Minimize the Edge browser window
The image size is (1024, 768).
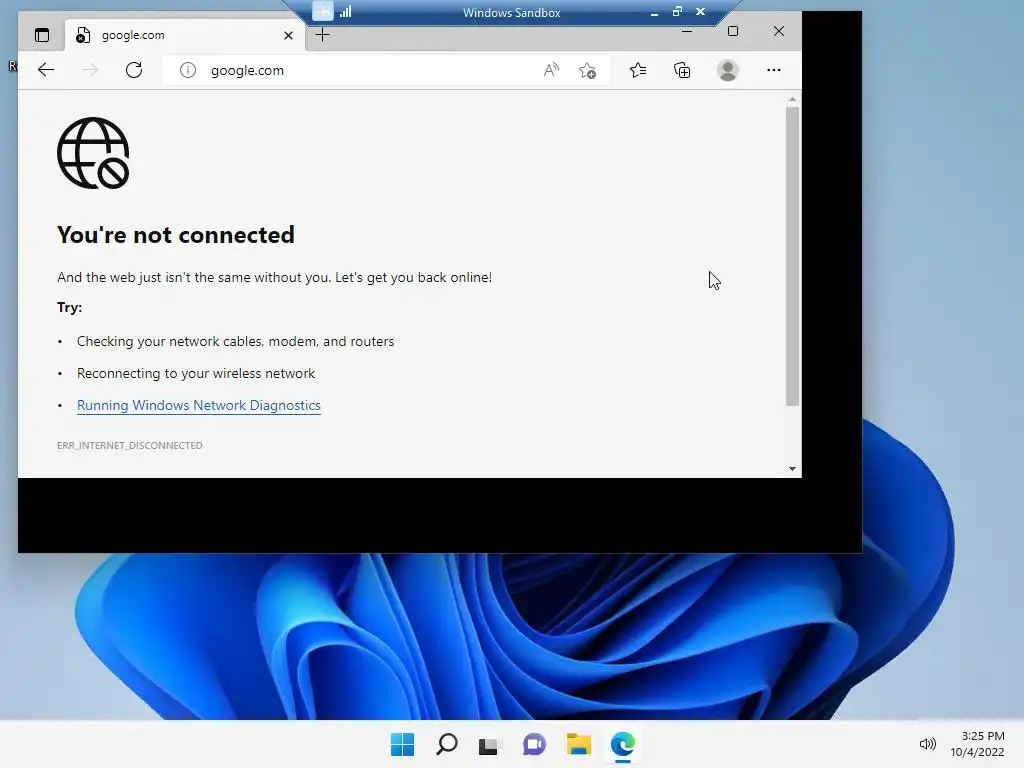[x=687, y=31]
